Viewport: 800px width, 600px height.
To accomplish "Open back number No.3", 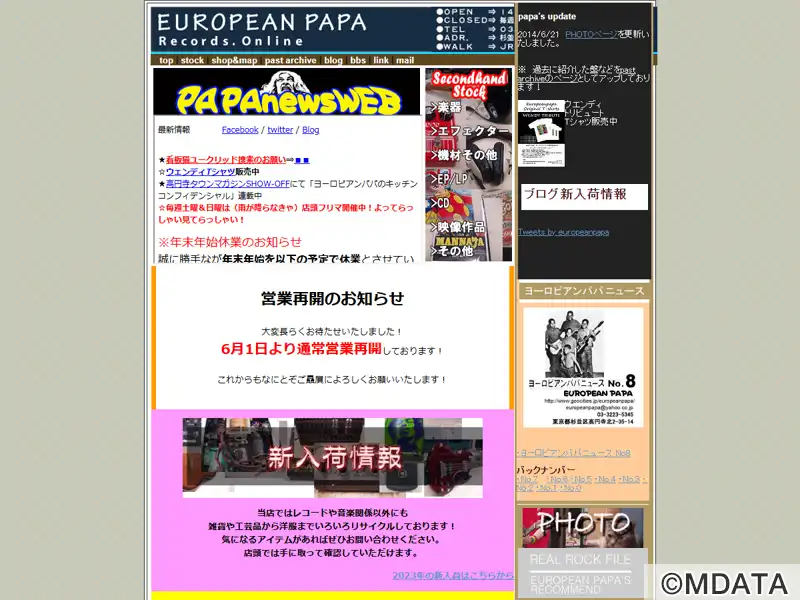I will [x=631, y=480].
